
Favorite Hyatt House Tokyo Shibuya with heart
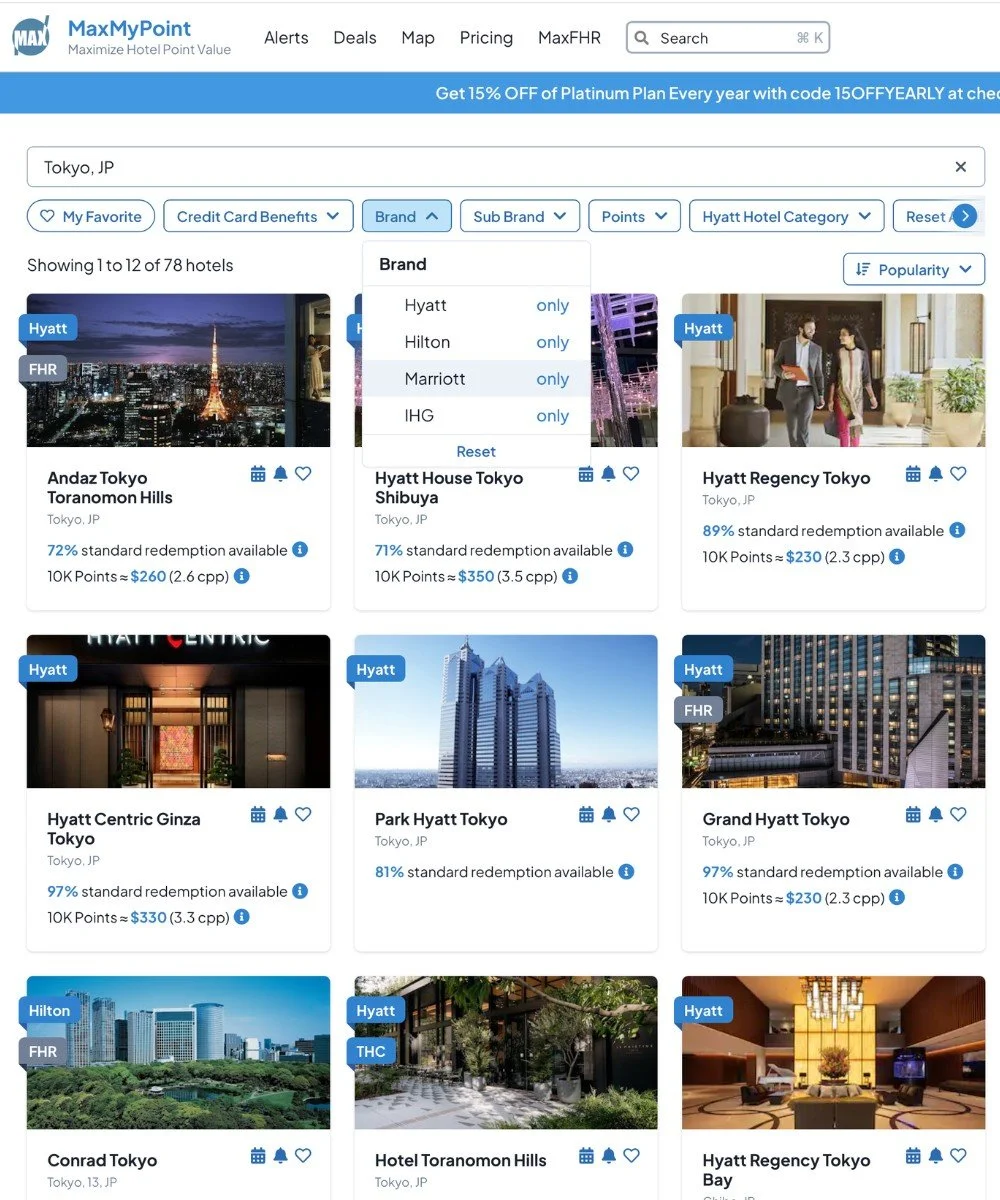click(631, 474)
